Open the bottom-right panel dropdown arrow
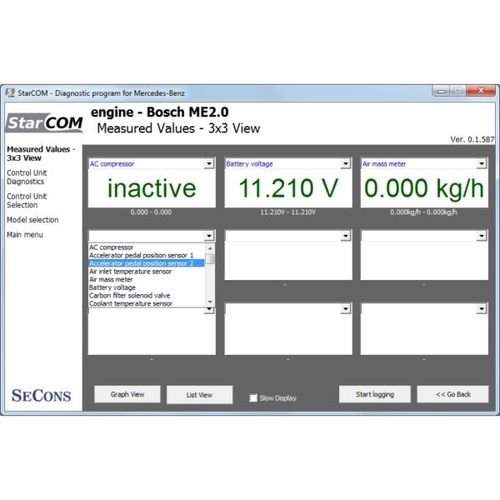The height and width of the screenshot is (500, 500). pyautogui.click(x=482, y=309)
